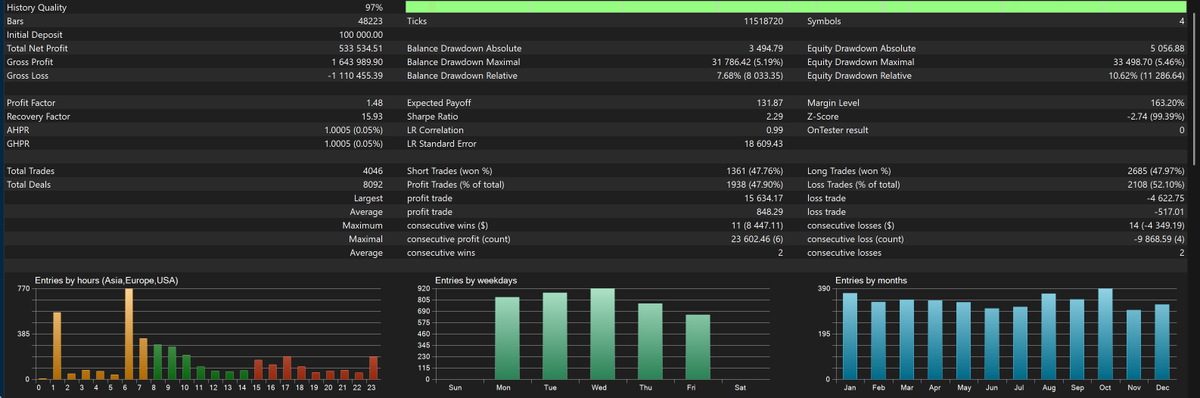Click the Dec bar in months chart
Image resolution: width=1200 pixels, height=398 pixels.
coord(1162,342)
